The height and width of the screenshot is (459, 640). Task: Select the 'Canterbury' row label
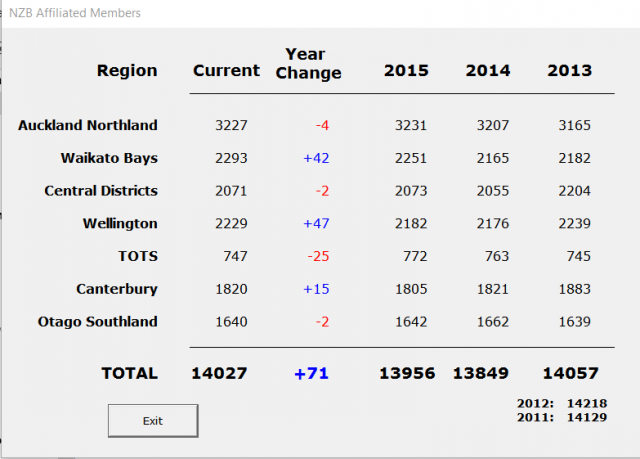[117, 289]
